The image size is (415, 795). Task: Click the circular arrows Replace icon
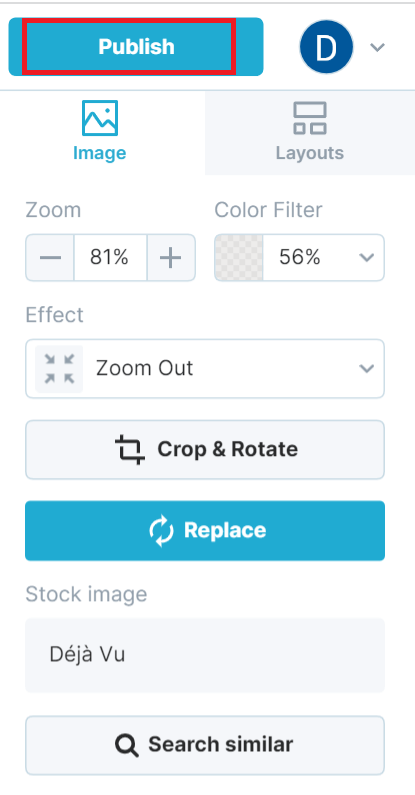pyautogui.click(x=161, y=531)
